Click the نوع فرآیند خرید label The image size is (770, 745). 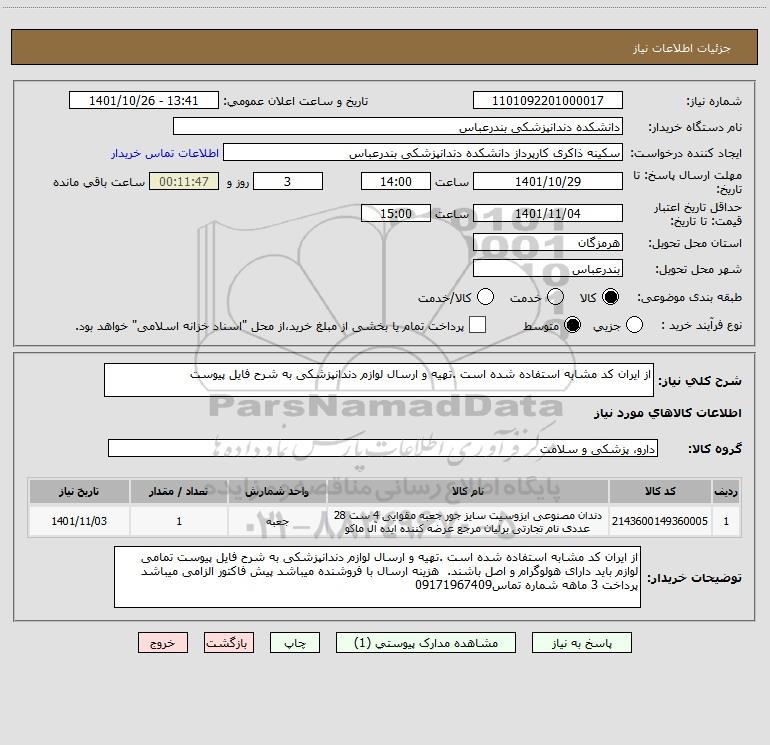tap(701, 325)
